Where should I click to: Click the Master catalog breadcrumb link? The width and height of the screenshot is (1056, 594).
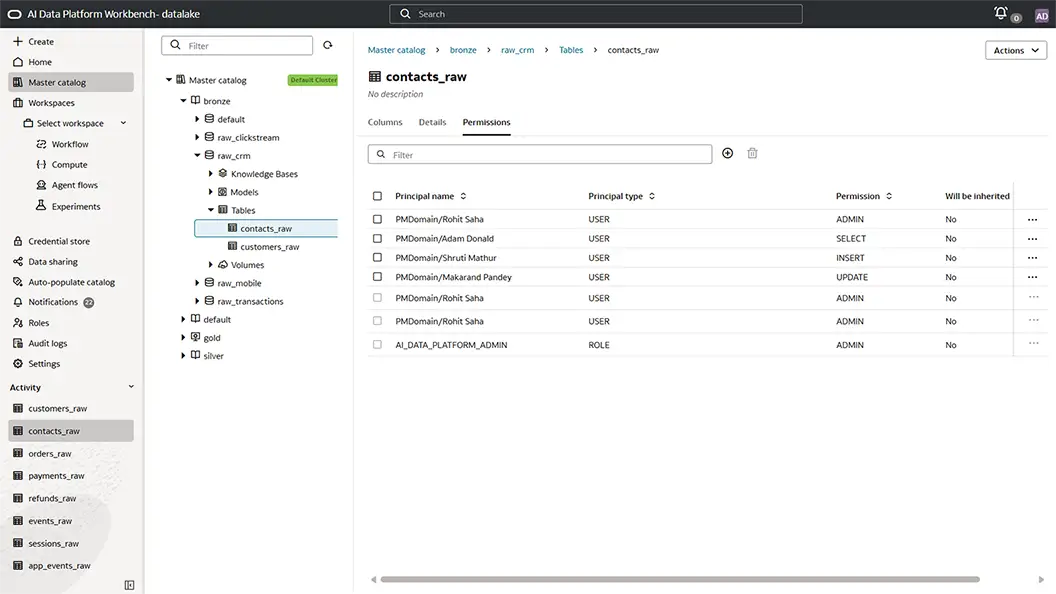(396, 50)
